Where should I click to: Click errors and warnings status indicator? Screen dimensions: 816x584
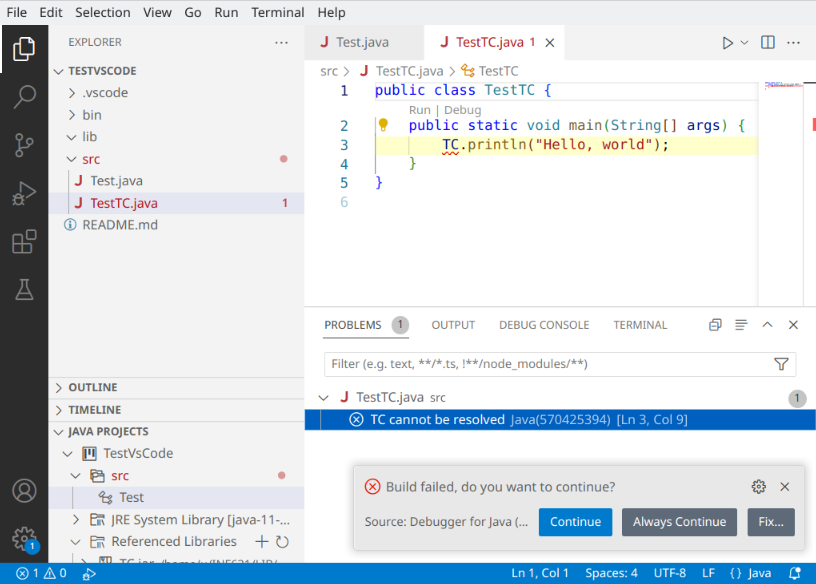41,574
